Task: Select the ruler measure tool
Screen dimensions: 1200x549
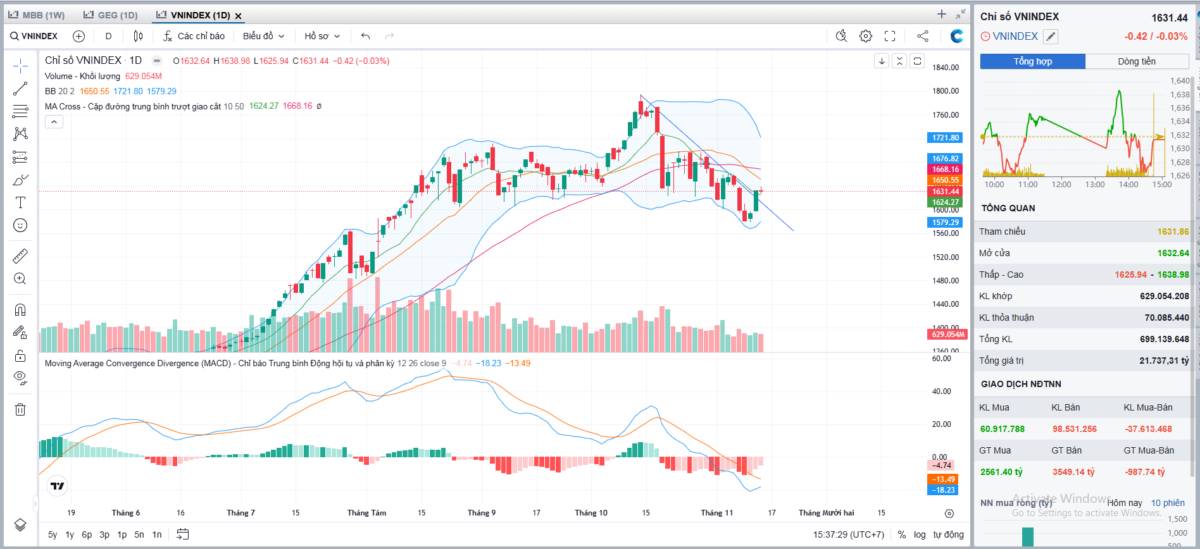Action: pos(20,256)
